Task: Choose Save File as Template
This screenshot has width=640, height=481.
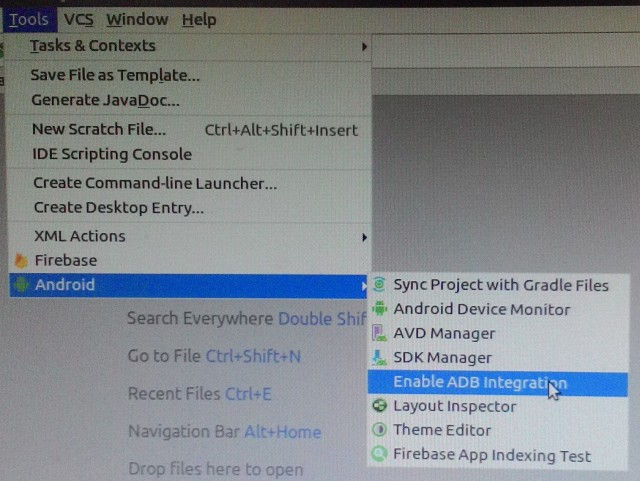Action: (189, 75)
